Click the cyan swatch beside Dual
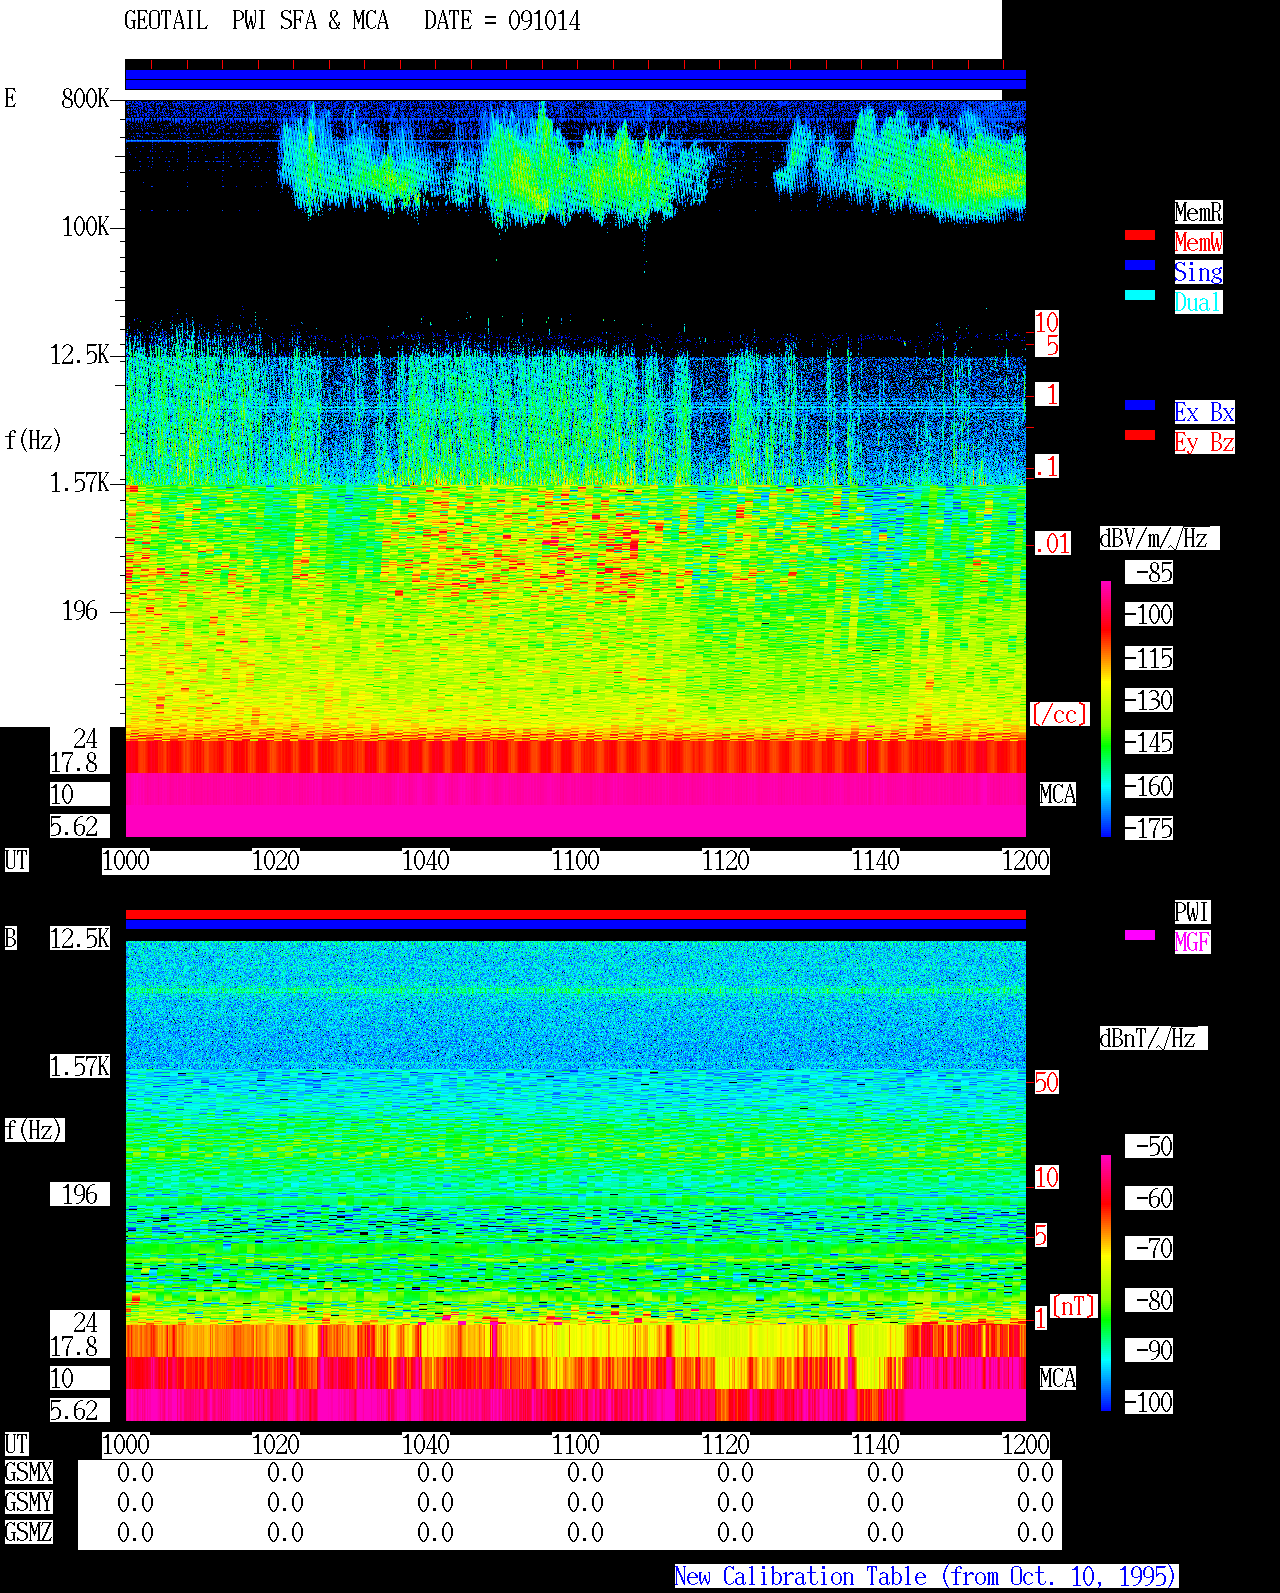This screenshot has height=1593, width=1280. pos(1140,295)
